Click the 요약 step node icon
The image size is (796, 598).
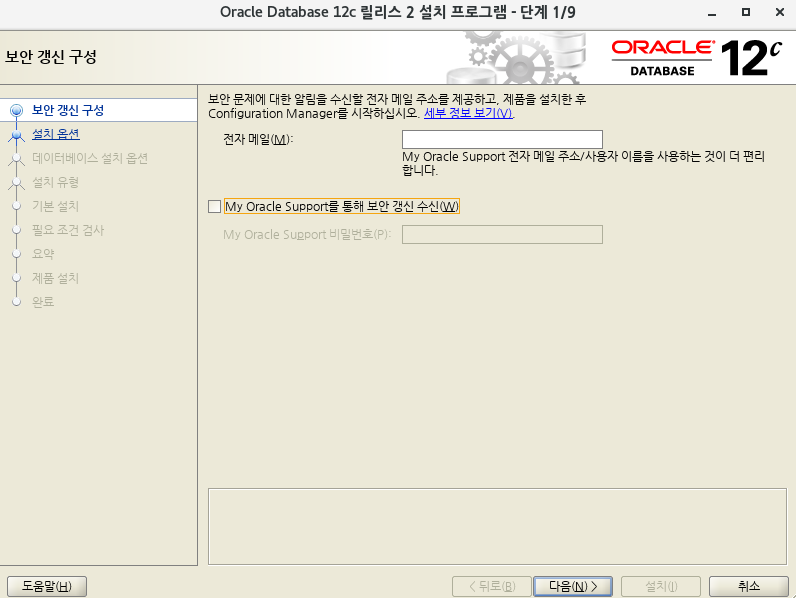click(16, 253)
